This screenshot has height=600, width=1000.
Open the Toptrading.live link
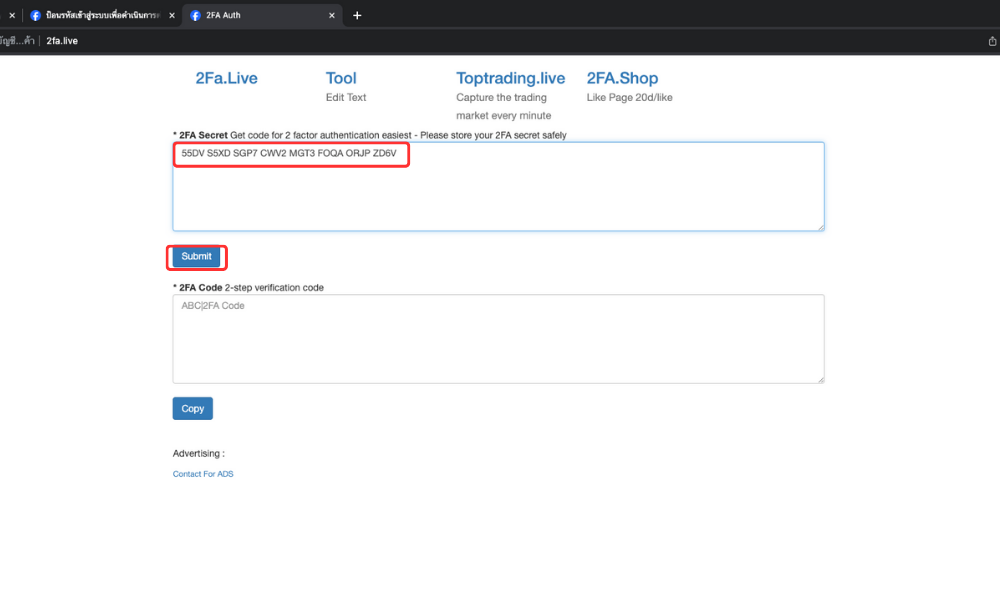point(510,78)
